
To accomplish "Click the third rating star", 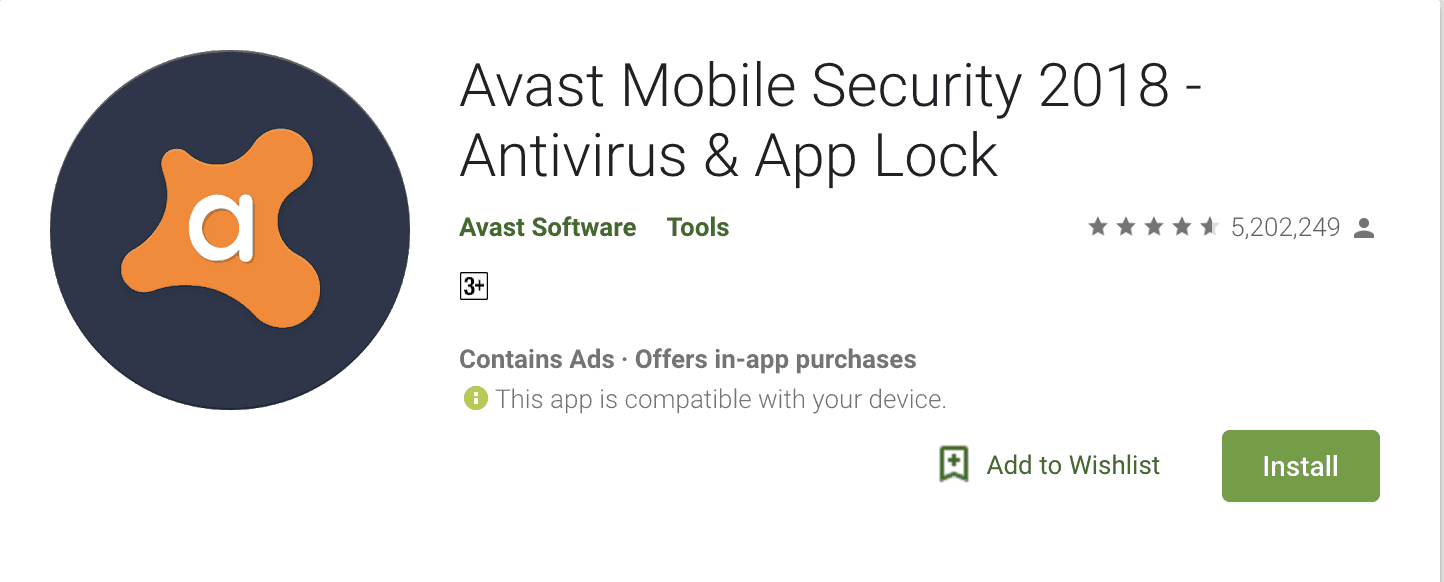I will click(1154, 228).
